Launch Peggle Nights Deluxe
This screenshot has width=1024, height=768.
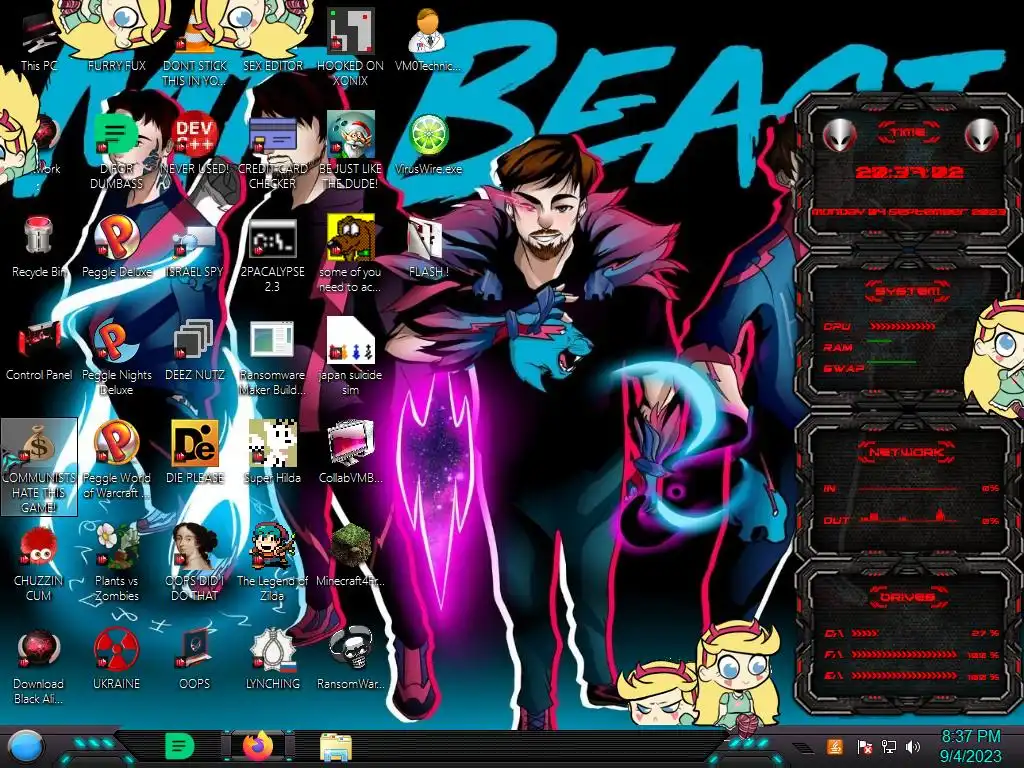(x=116, y=357)
